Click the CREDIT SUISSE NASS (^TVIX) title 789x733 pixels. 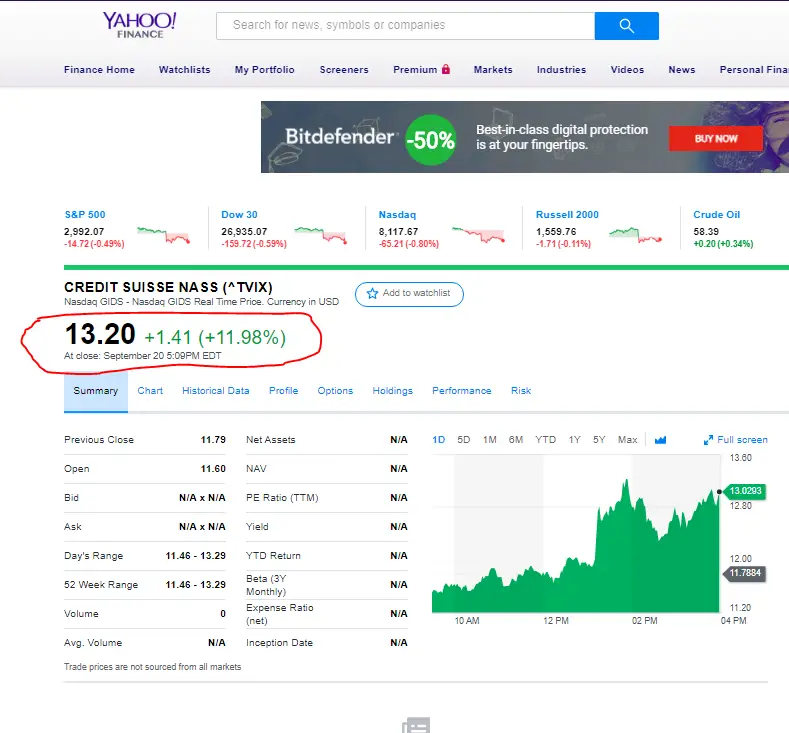pos(168,287)
